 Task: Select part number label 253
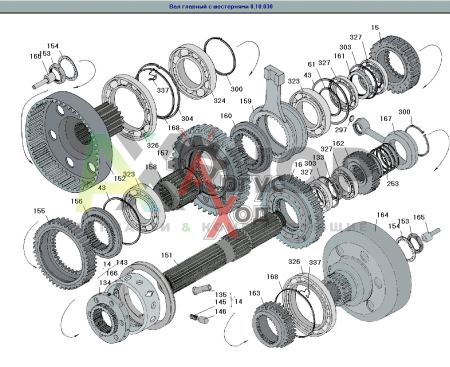[393, 183]
